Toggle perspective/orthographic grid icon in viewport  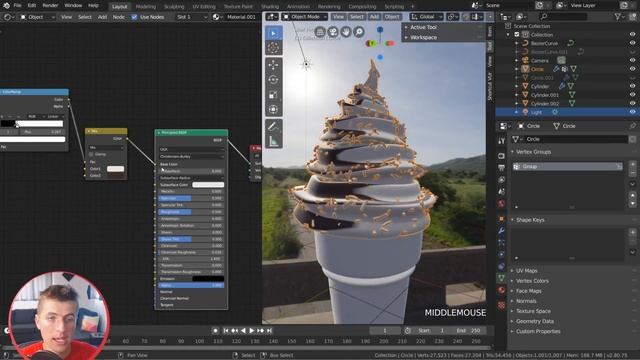pyautogui.click(x=320, y=32)
